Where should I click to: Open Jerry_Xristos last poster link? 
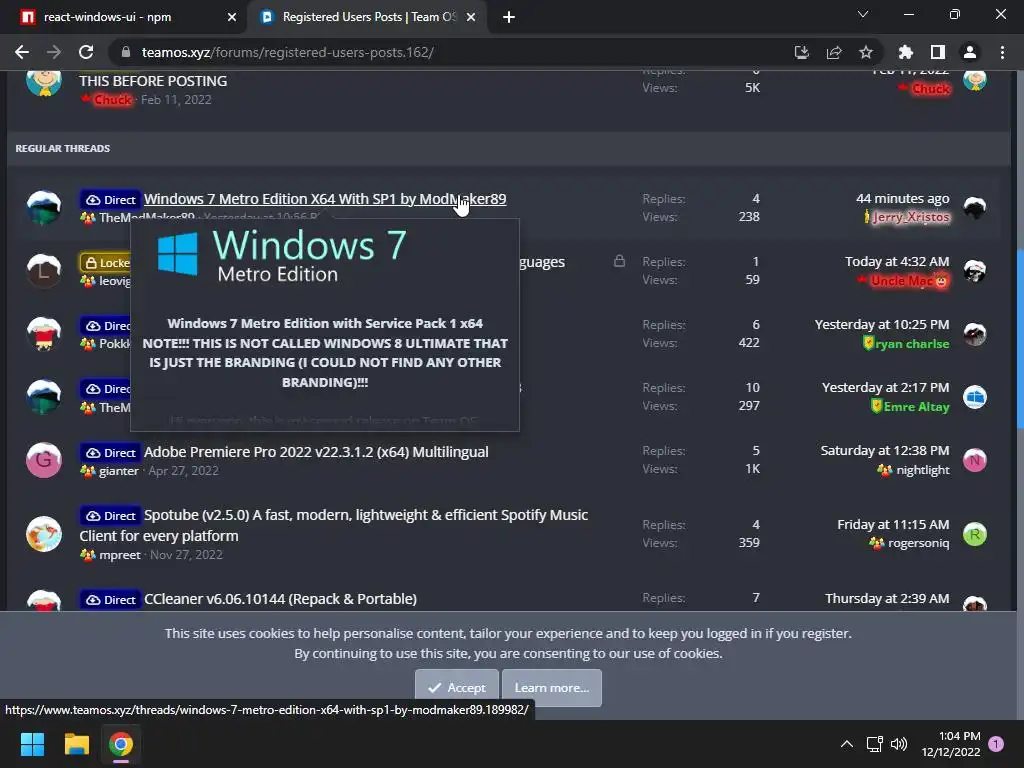point(910,217)
